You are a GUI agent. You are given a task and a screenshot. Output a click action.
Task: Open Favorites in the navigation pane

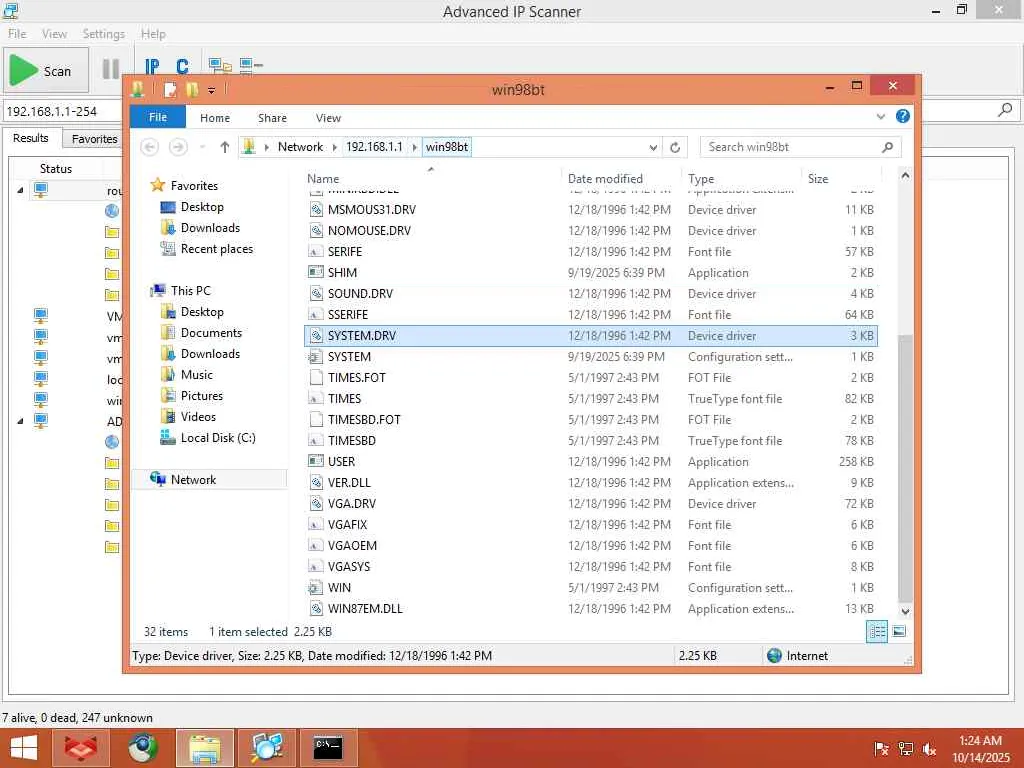[x=194, y=185]
